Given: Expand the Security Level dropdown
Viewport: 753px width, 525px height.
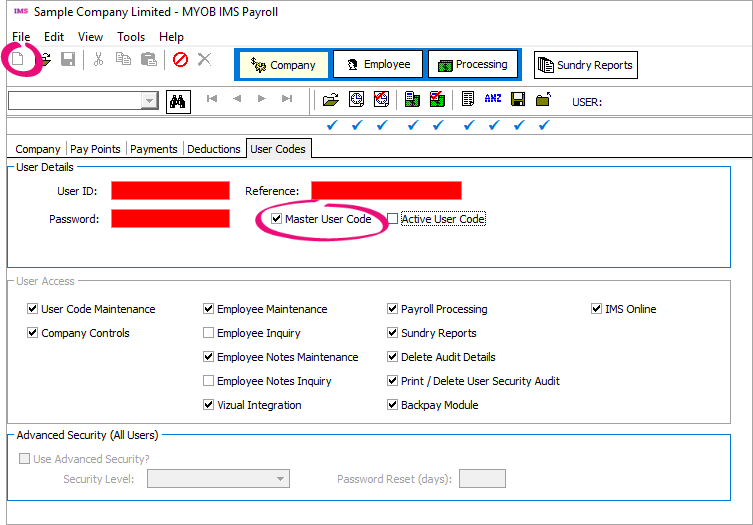Looking at the screenshot, I should (281, 479).
